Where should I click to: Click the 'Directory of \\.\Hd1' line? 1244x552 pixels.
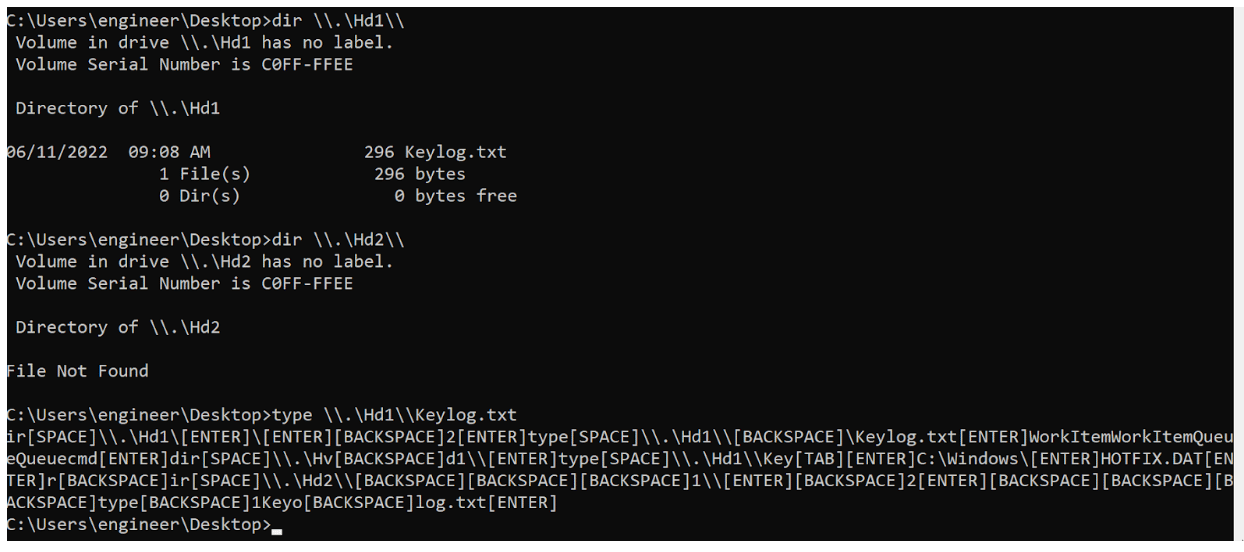click(x=118, y=108)
